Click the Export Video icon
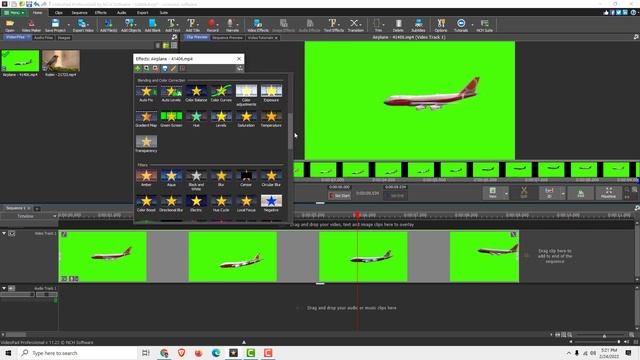This screenshot has width=640, height=360. pyautogui.click(x=83, y=25)
